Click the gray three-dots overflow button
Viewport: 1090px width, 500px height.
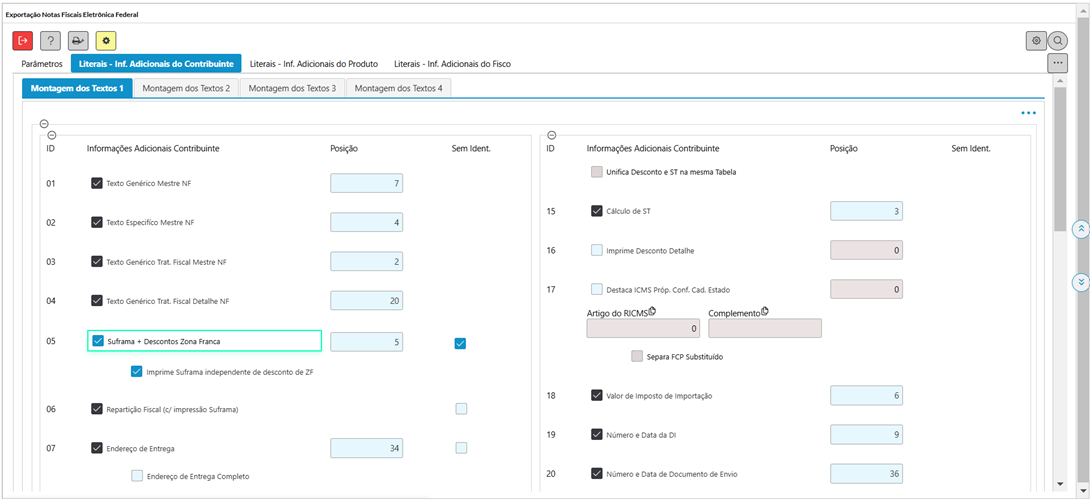[1057, 63]
